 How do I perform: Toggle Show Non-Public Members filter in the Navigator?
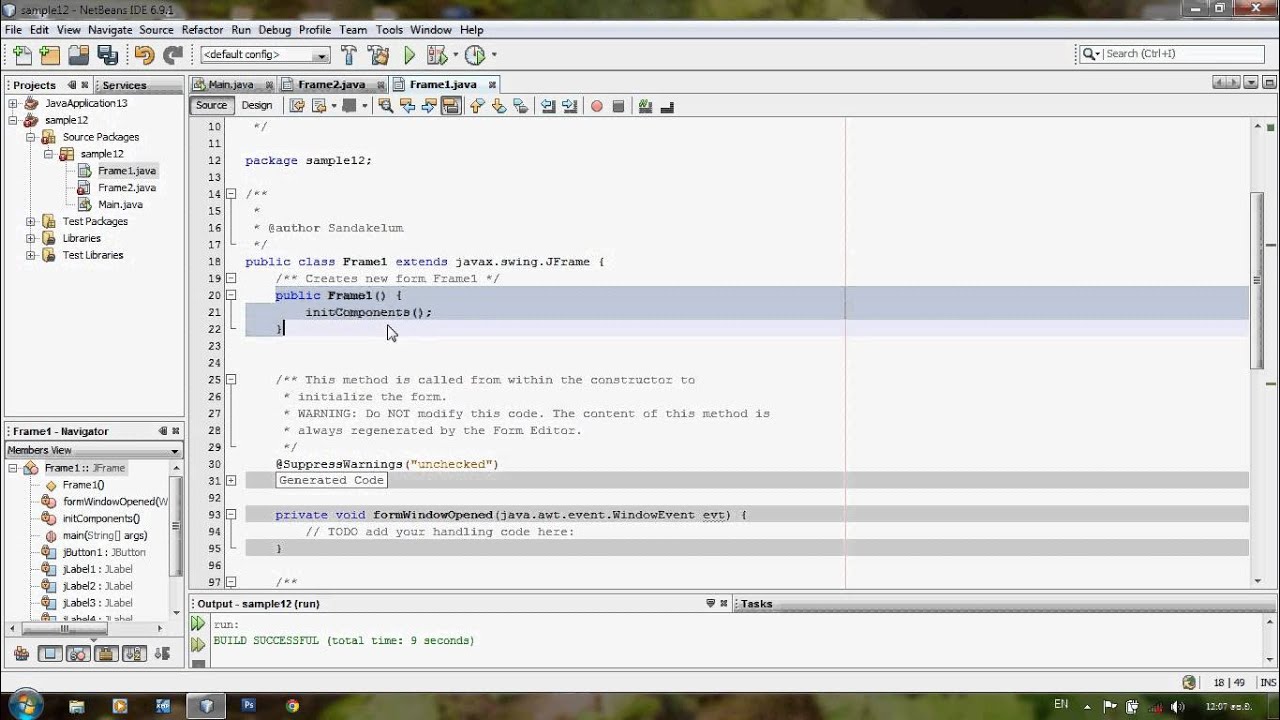tap(106, 654)
